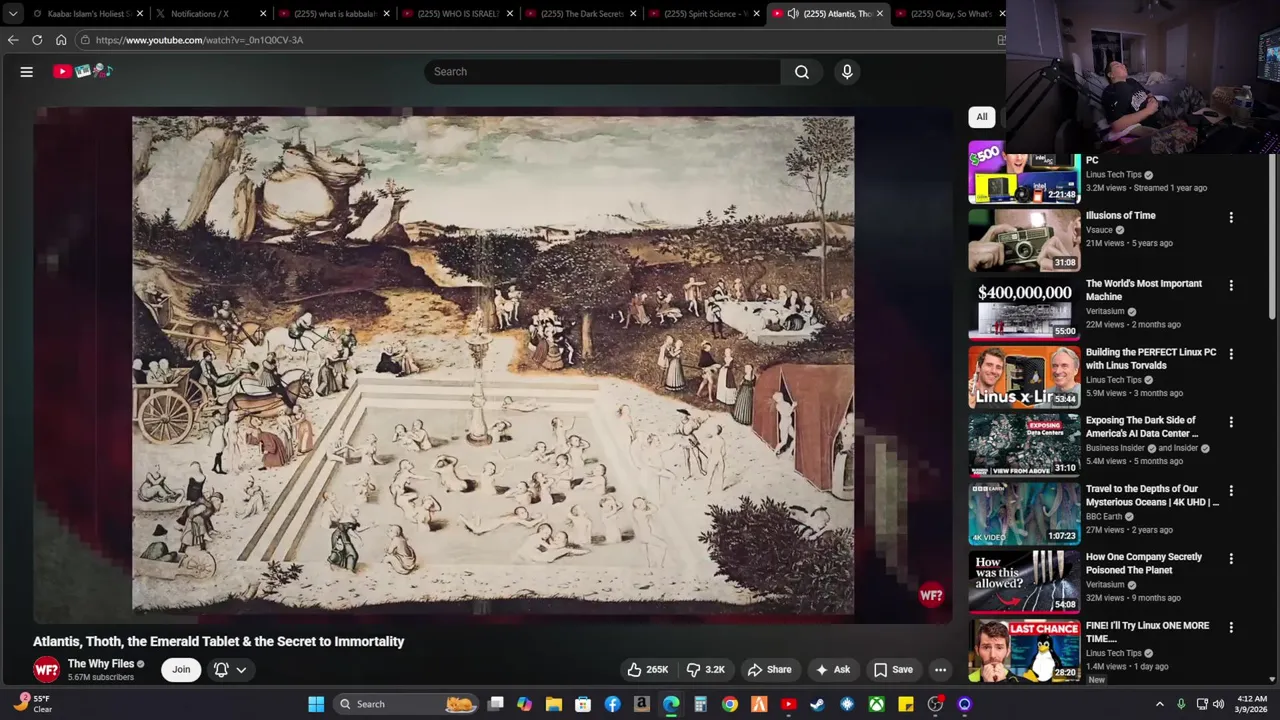
Task: Open options menu for Illusions of Time
Action: [1231, 217]
